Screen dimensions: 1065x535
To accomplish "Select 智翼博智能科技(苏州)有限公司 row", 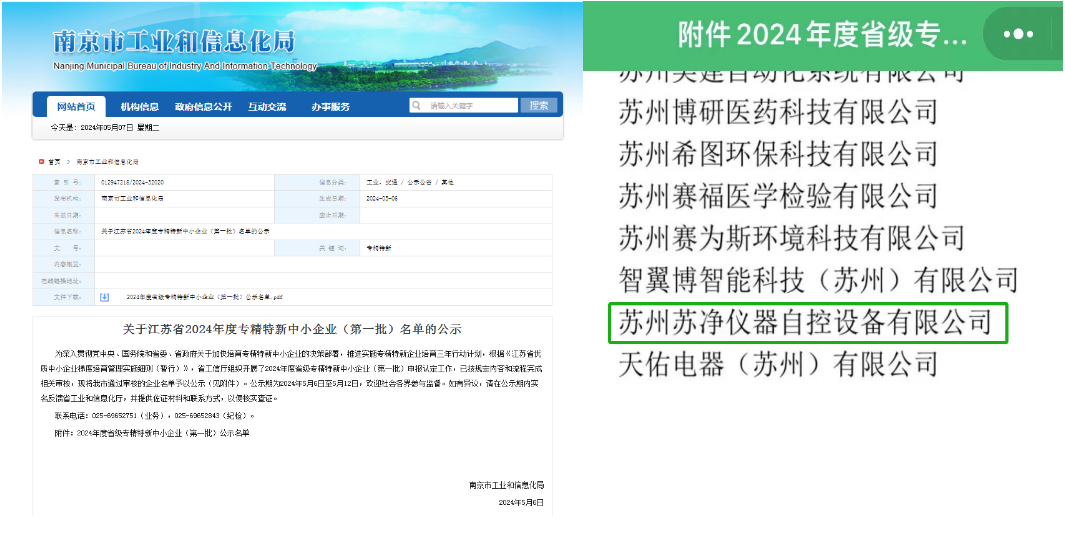I will coord(818,279).
